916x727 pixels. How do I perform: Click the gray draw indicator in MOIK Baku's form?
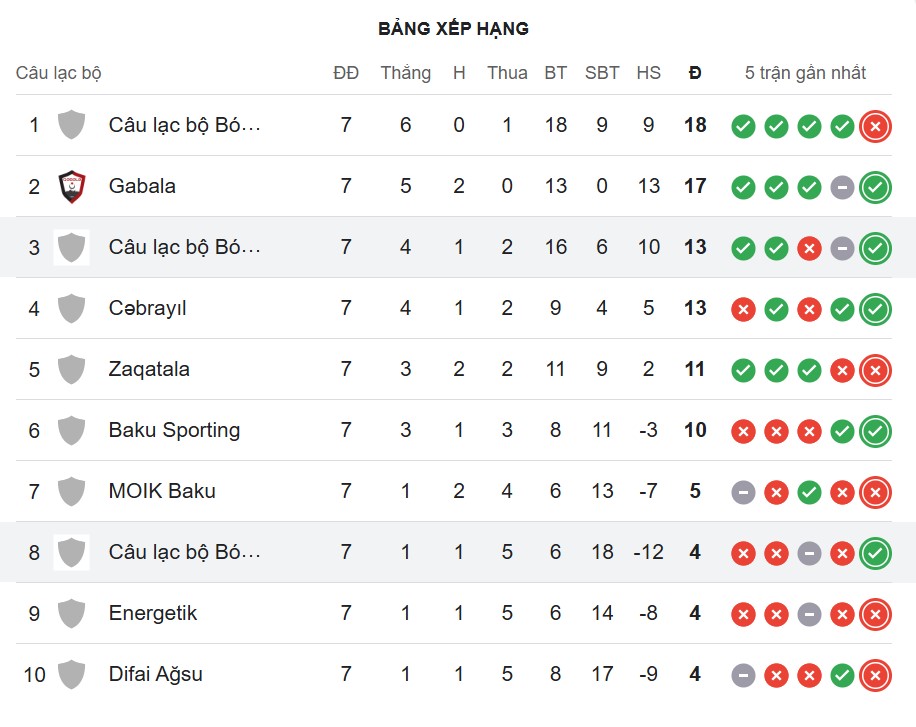click(743, 491)
